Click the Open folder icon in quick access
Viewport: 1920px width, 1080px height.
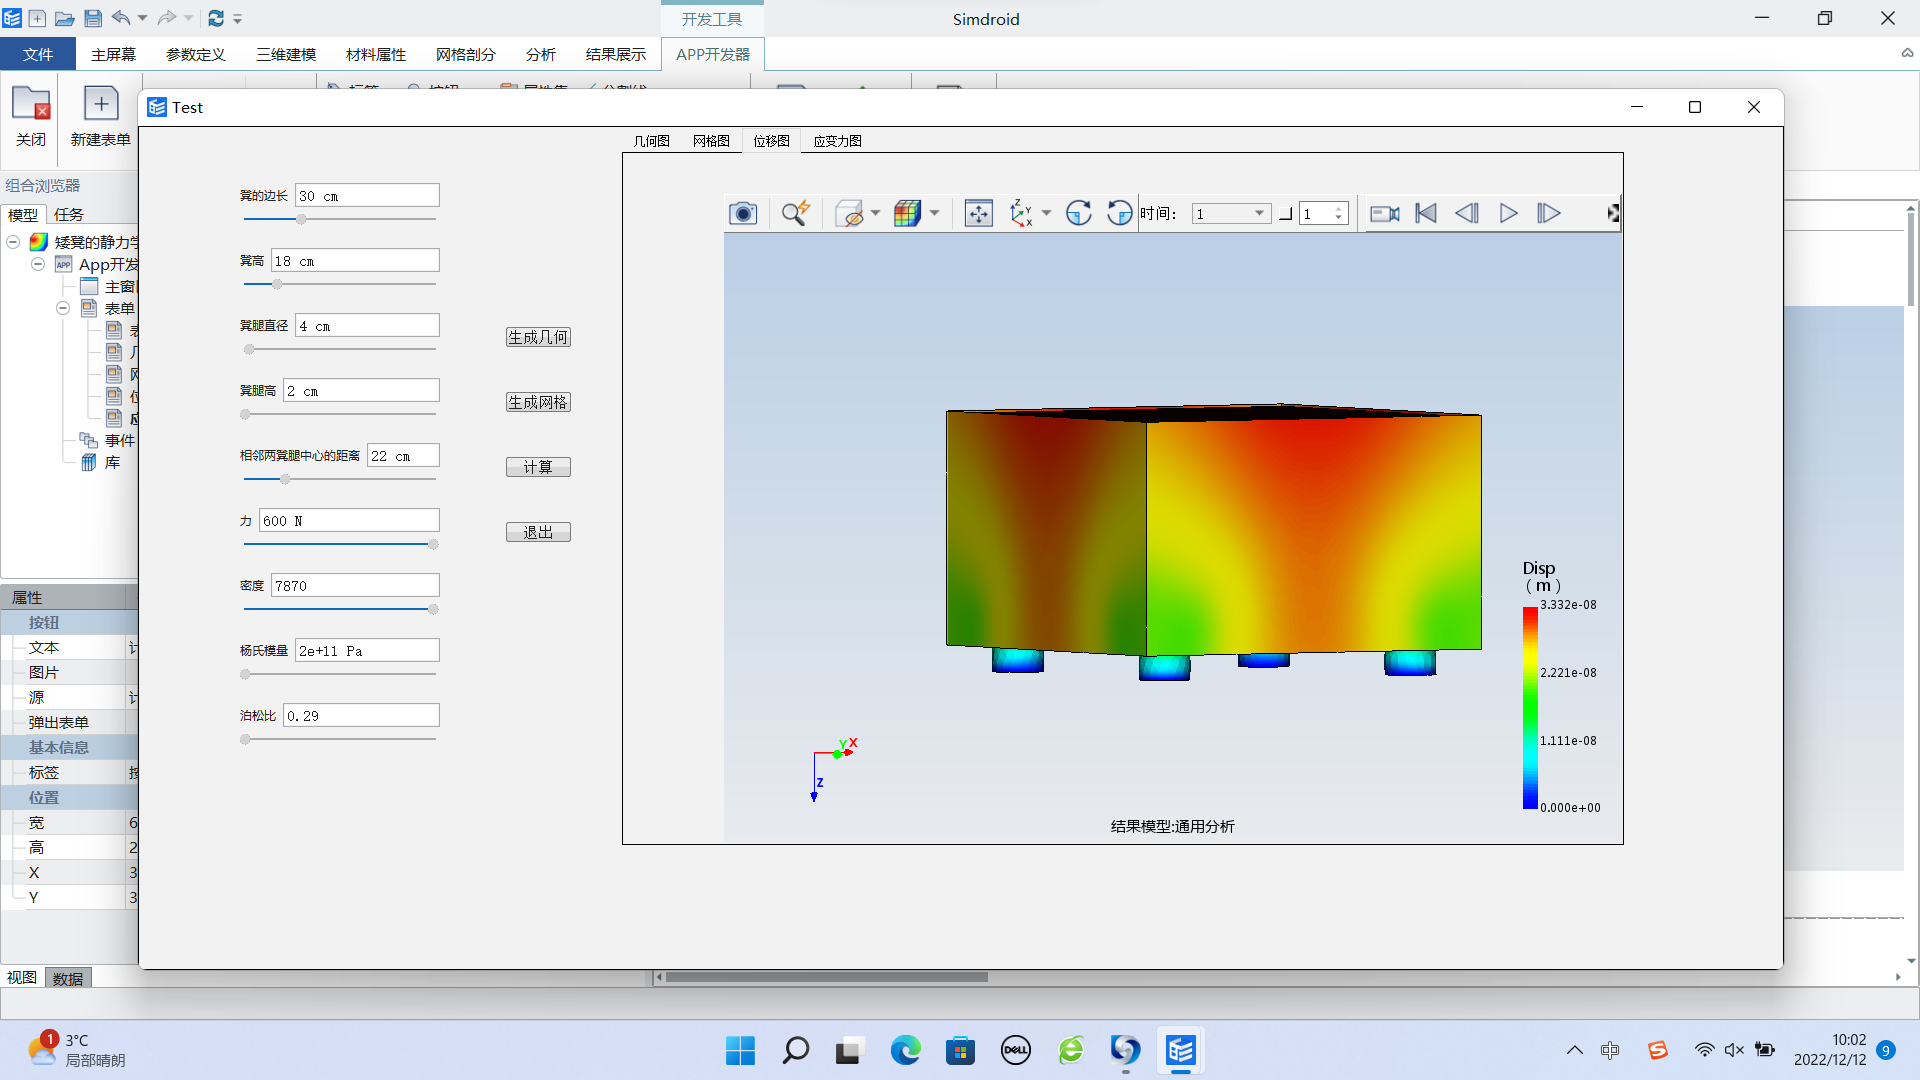point(65,18)
